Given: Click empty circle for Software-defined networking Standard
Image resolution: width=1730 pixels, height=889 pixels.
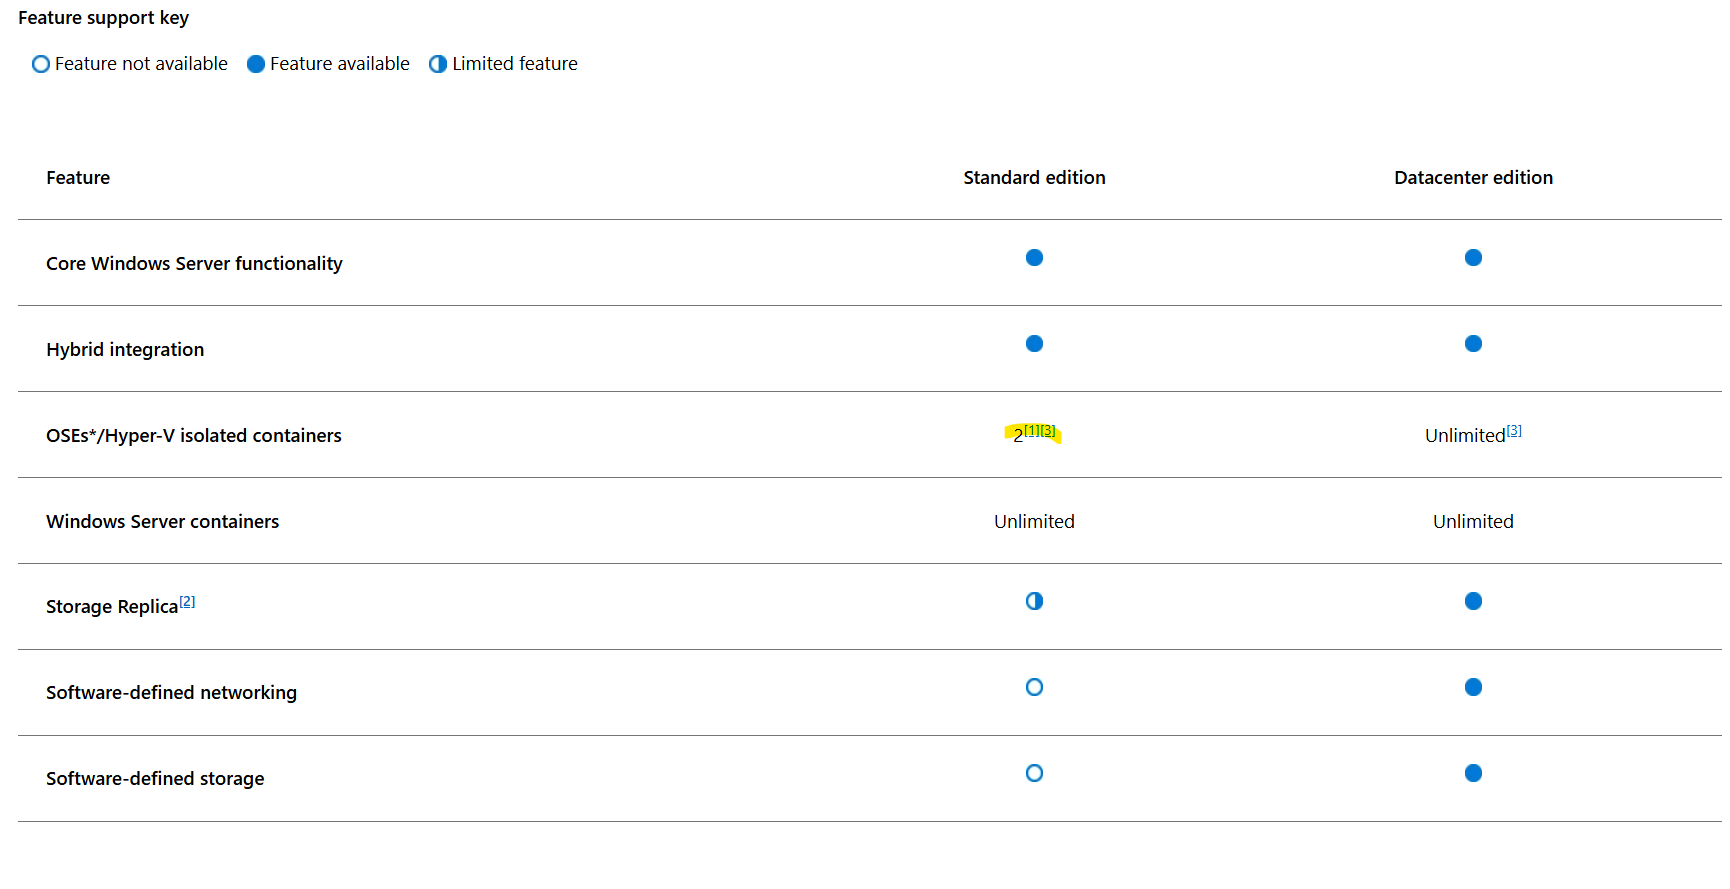Looking at the screenshot, I should coord(1034,687).
